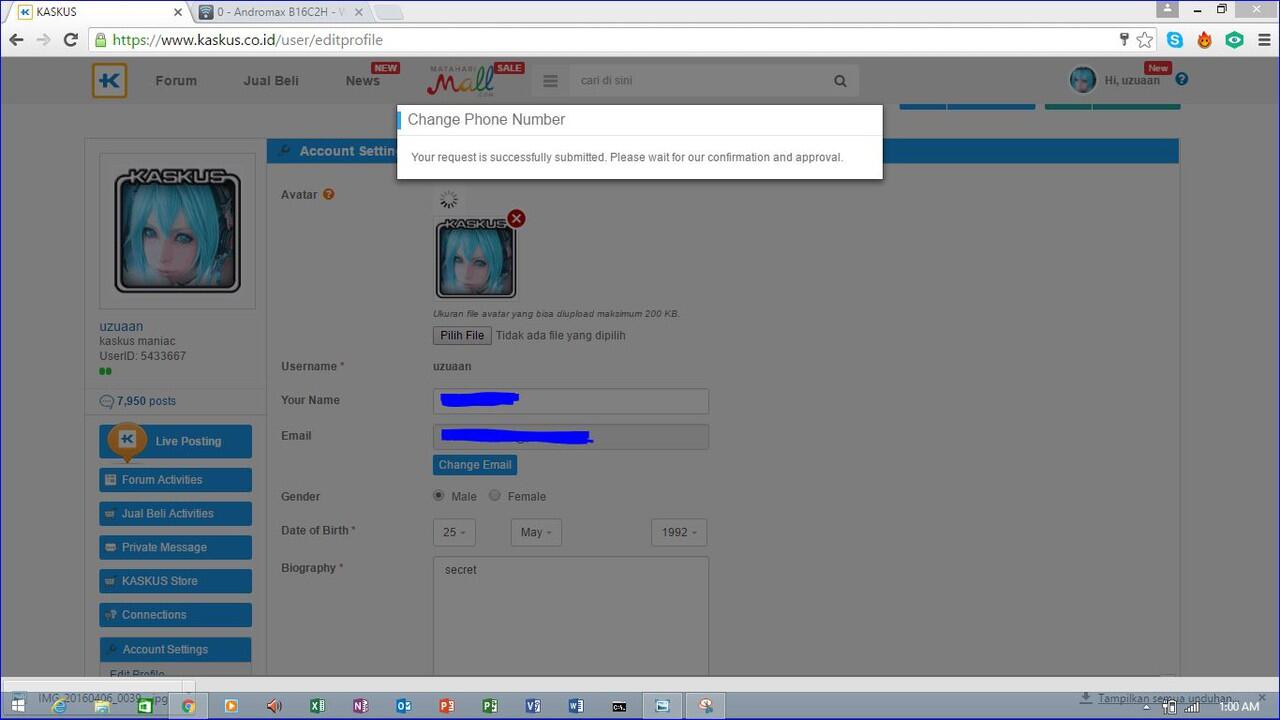Open the KASKUS home logo
The image size is (1280, 720).
(110, 80)
